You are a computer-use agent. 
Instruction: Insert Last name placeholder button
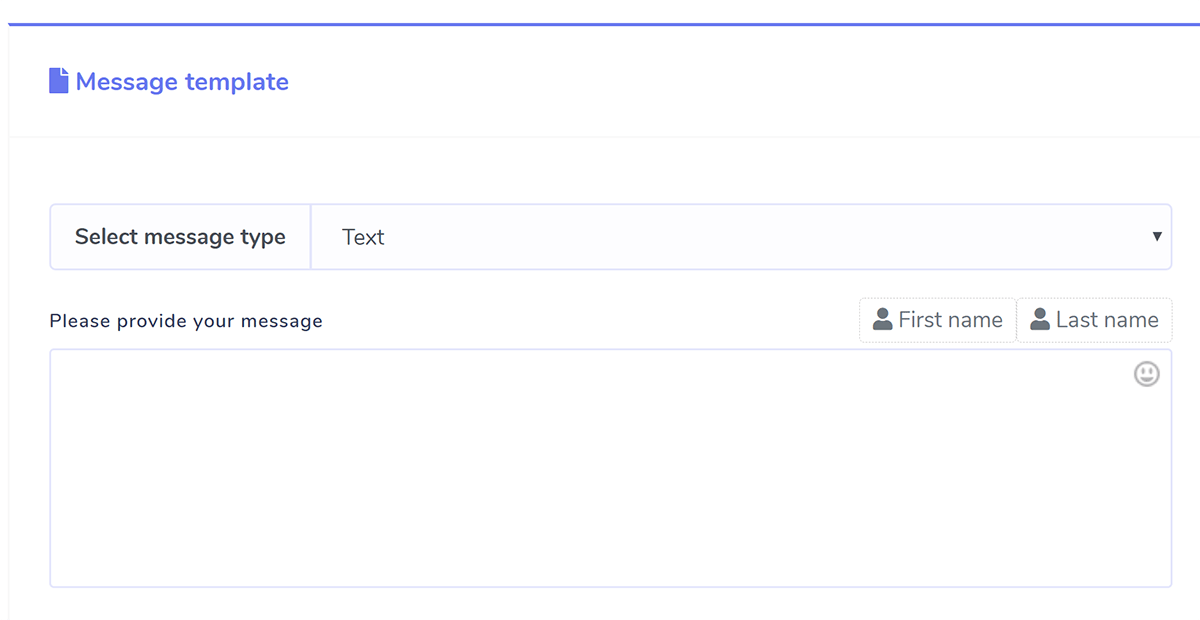(1095, 320)
